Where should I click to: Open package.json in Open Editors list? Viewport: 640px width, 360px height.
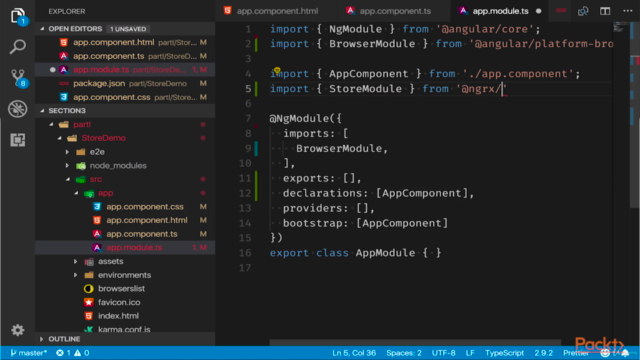(x=125, y=83)
